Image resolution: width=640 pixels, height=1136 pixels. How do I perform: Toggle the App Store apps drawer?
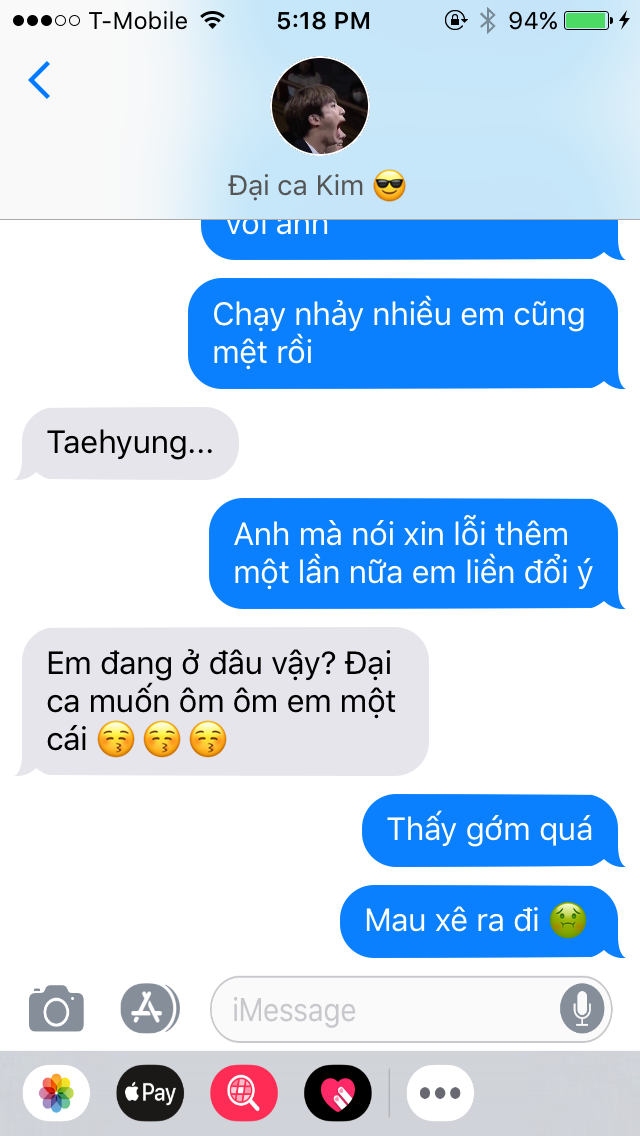[149, 1008]
